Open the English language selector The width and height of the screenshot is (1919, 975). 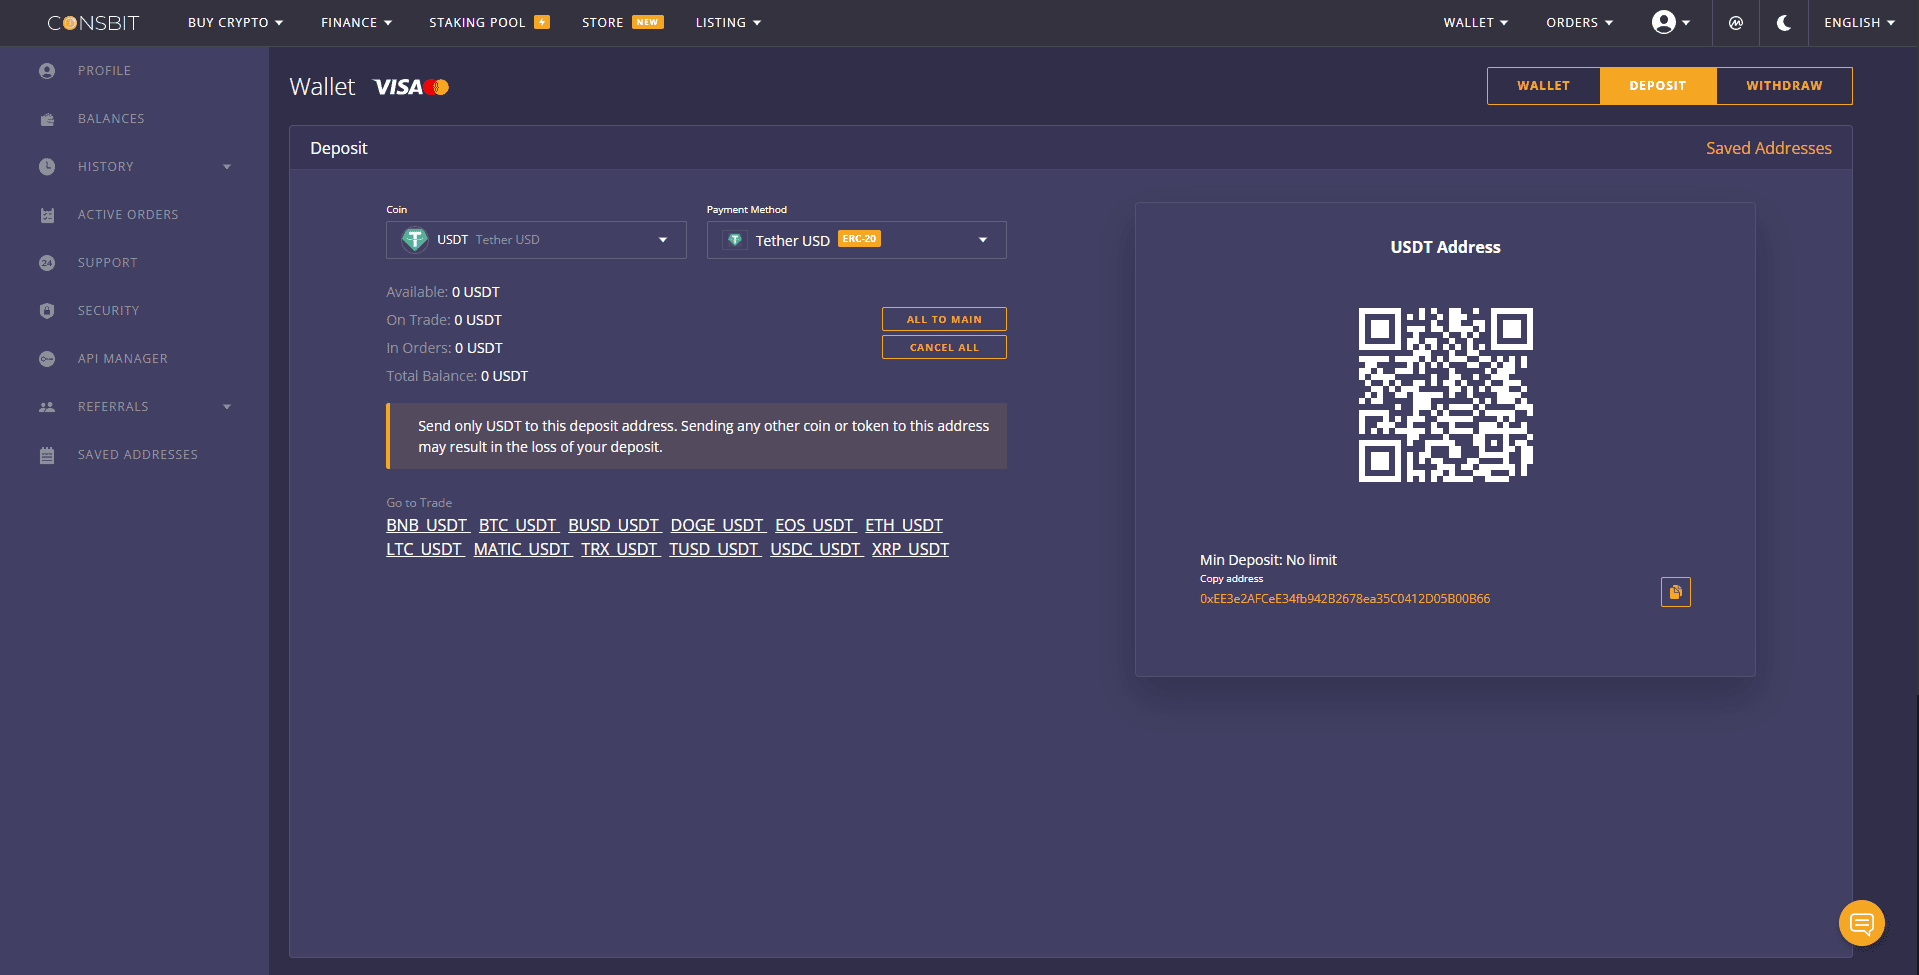1859,22
